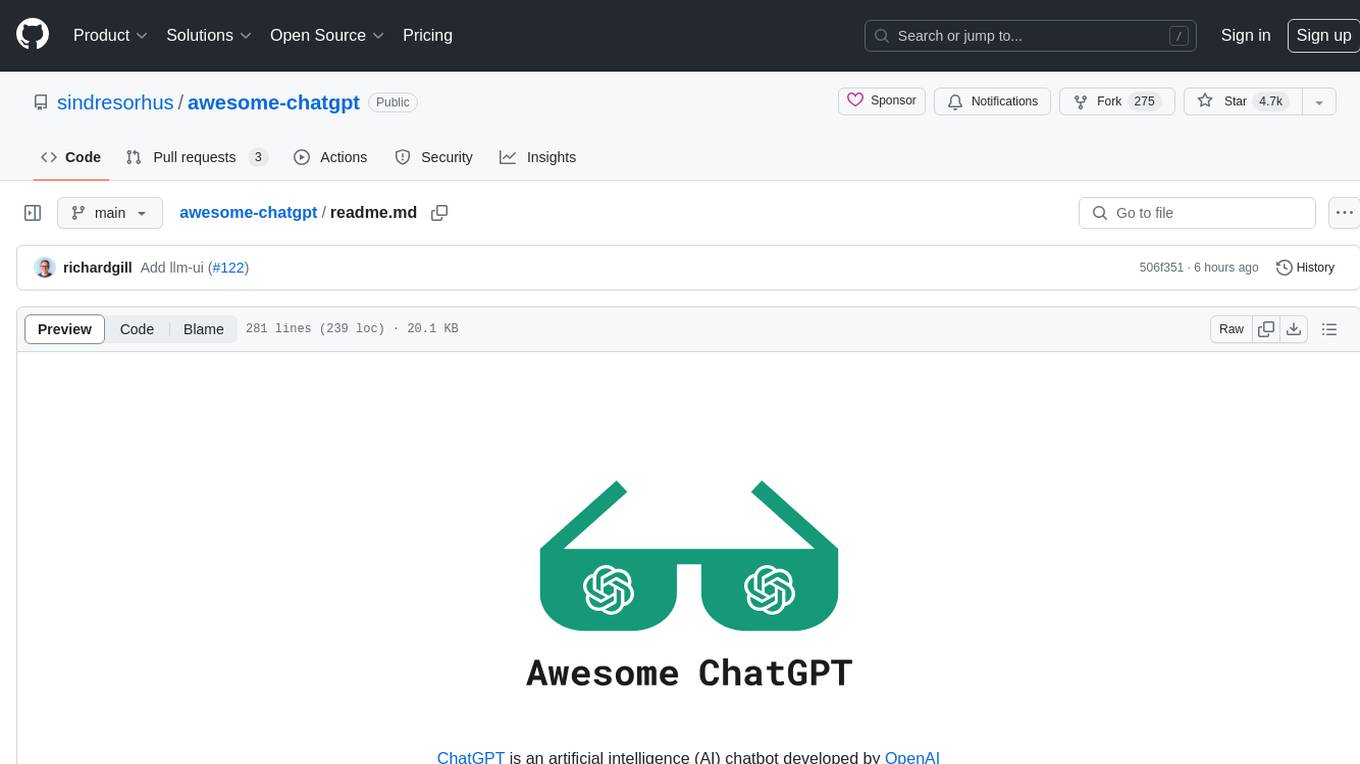1360x764 pixels.
Task: Select the Blame view
Action: pyautogui.click(x=203, y=329)
